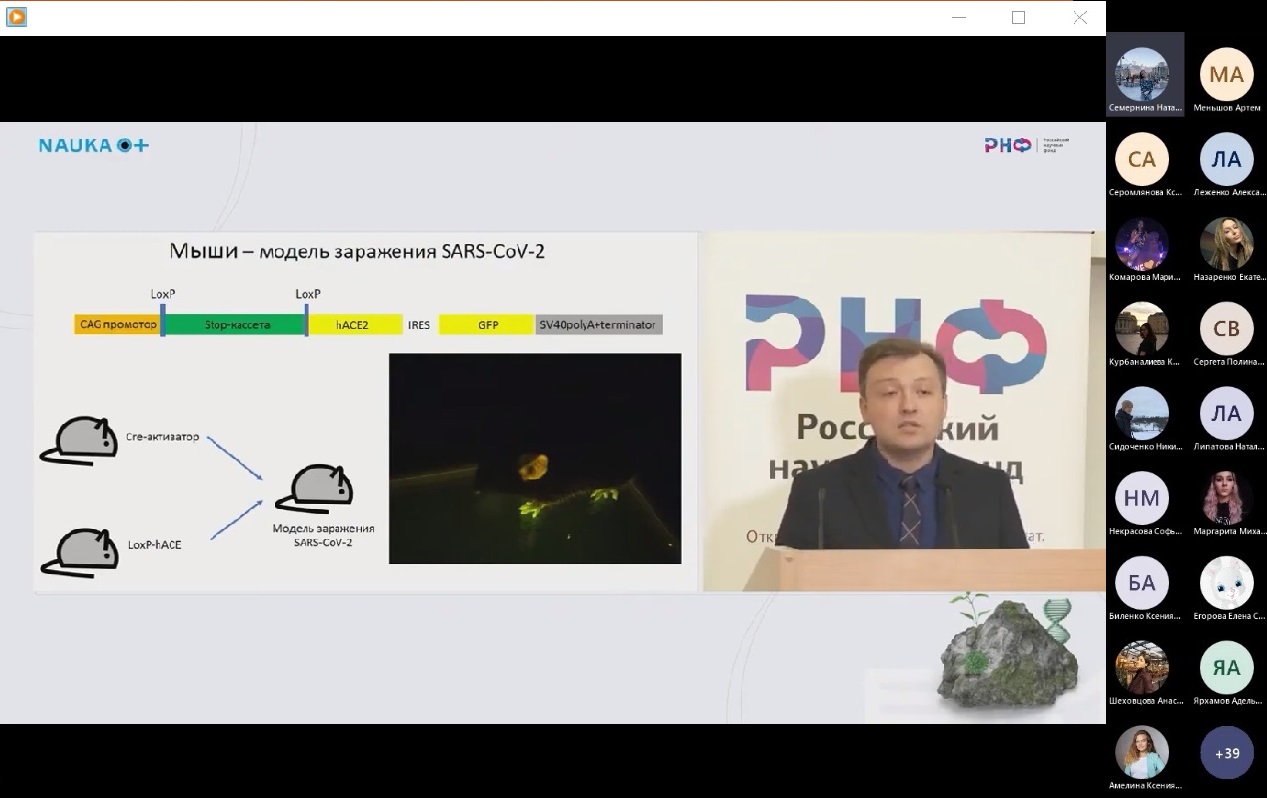Viewport: 1267px width, 798px height.
Task: Select Амелина Ксения's participant photo
Action: pyautogui.click(x=1141, y=753)
